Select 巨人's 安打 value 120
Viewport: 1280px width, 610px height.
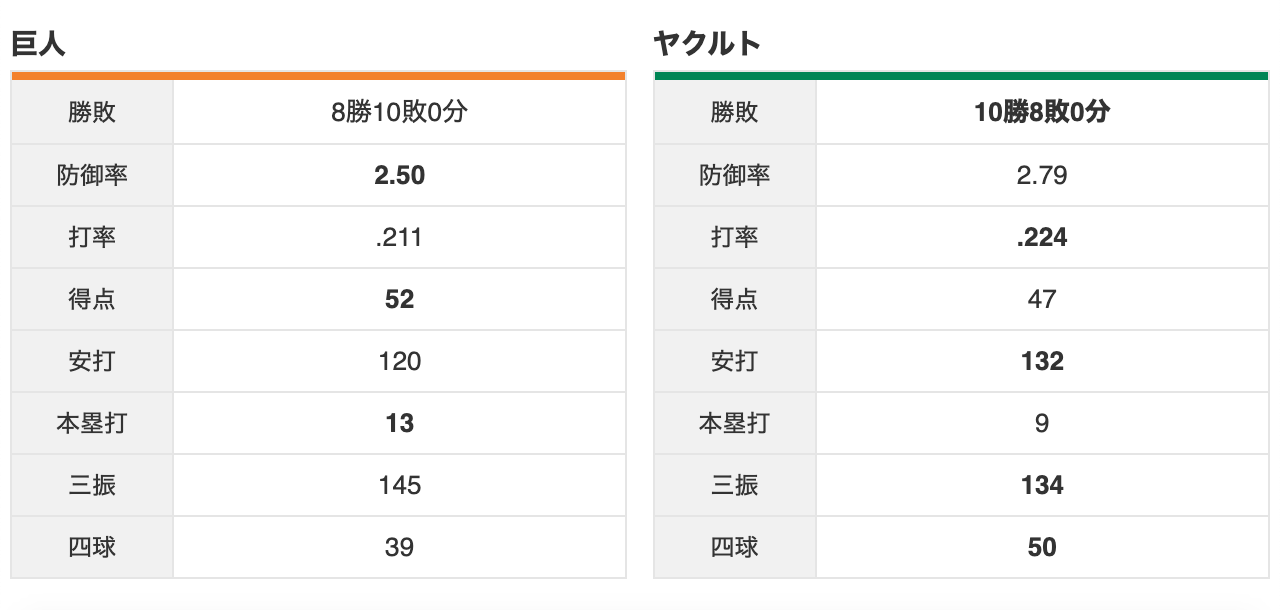point(399,362)
